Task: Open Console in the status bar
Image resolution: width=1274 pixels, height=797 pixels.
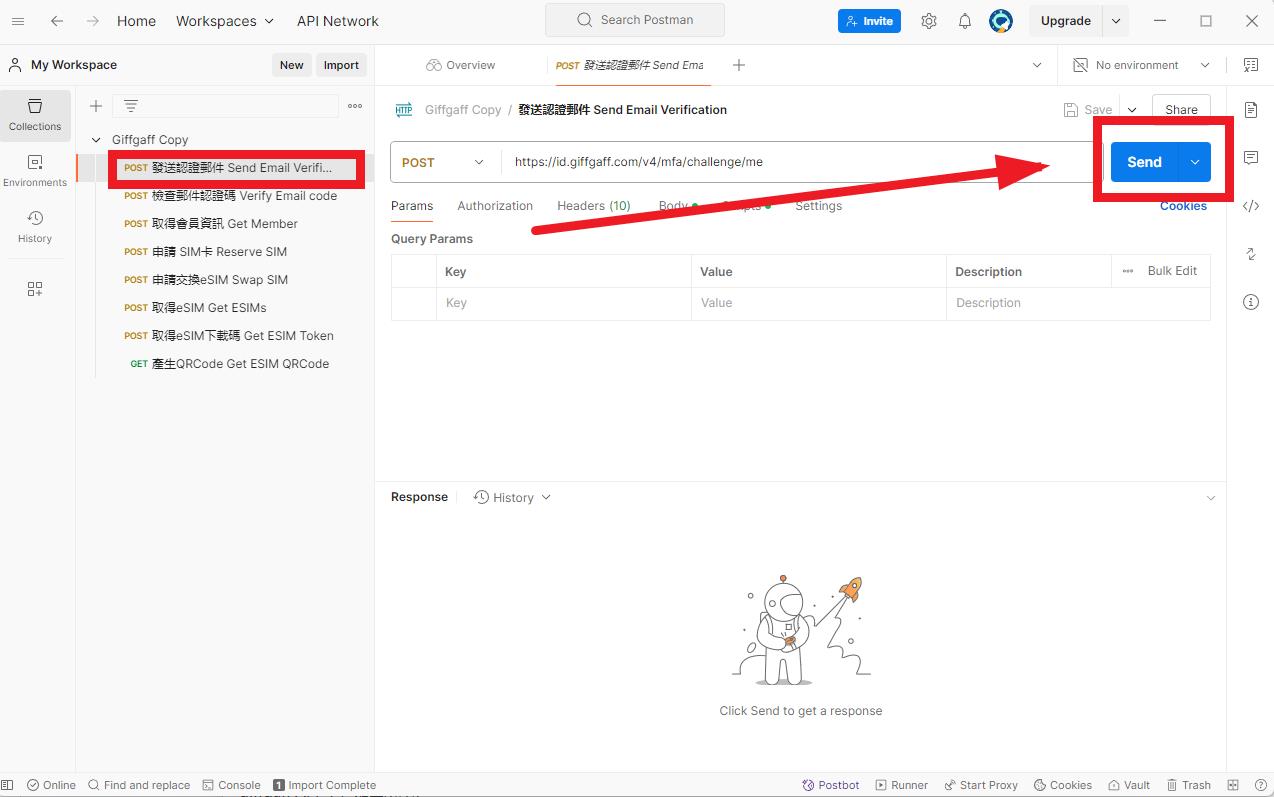Action: [x=231, y=785]
